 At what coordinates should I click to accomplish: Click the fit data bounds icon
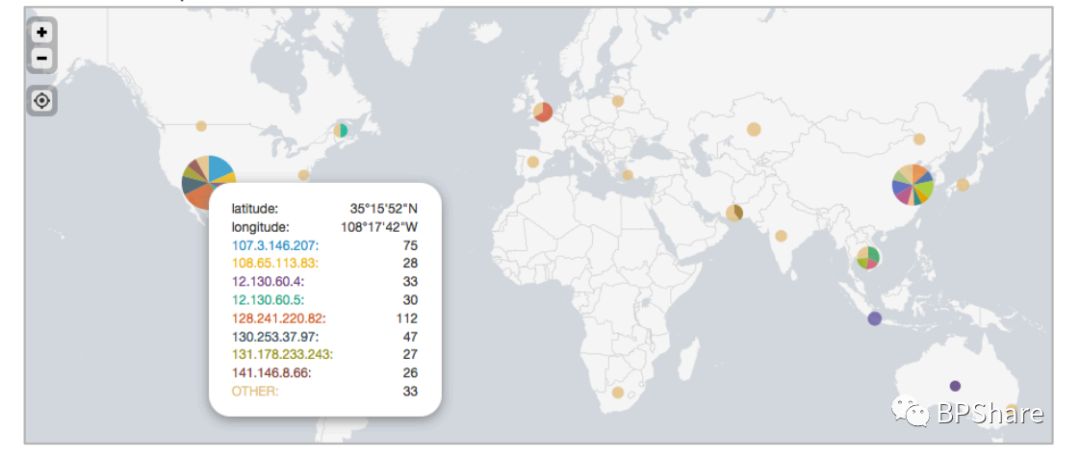42,101
